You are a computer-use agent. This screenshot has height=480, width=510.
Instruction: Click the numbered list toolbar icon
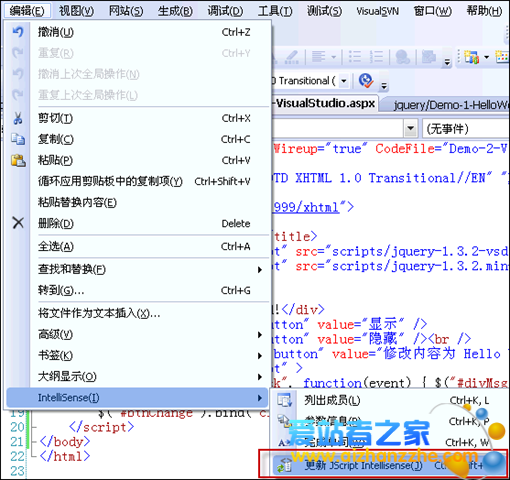[376, 57]
